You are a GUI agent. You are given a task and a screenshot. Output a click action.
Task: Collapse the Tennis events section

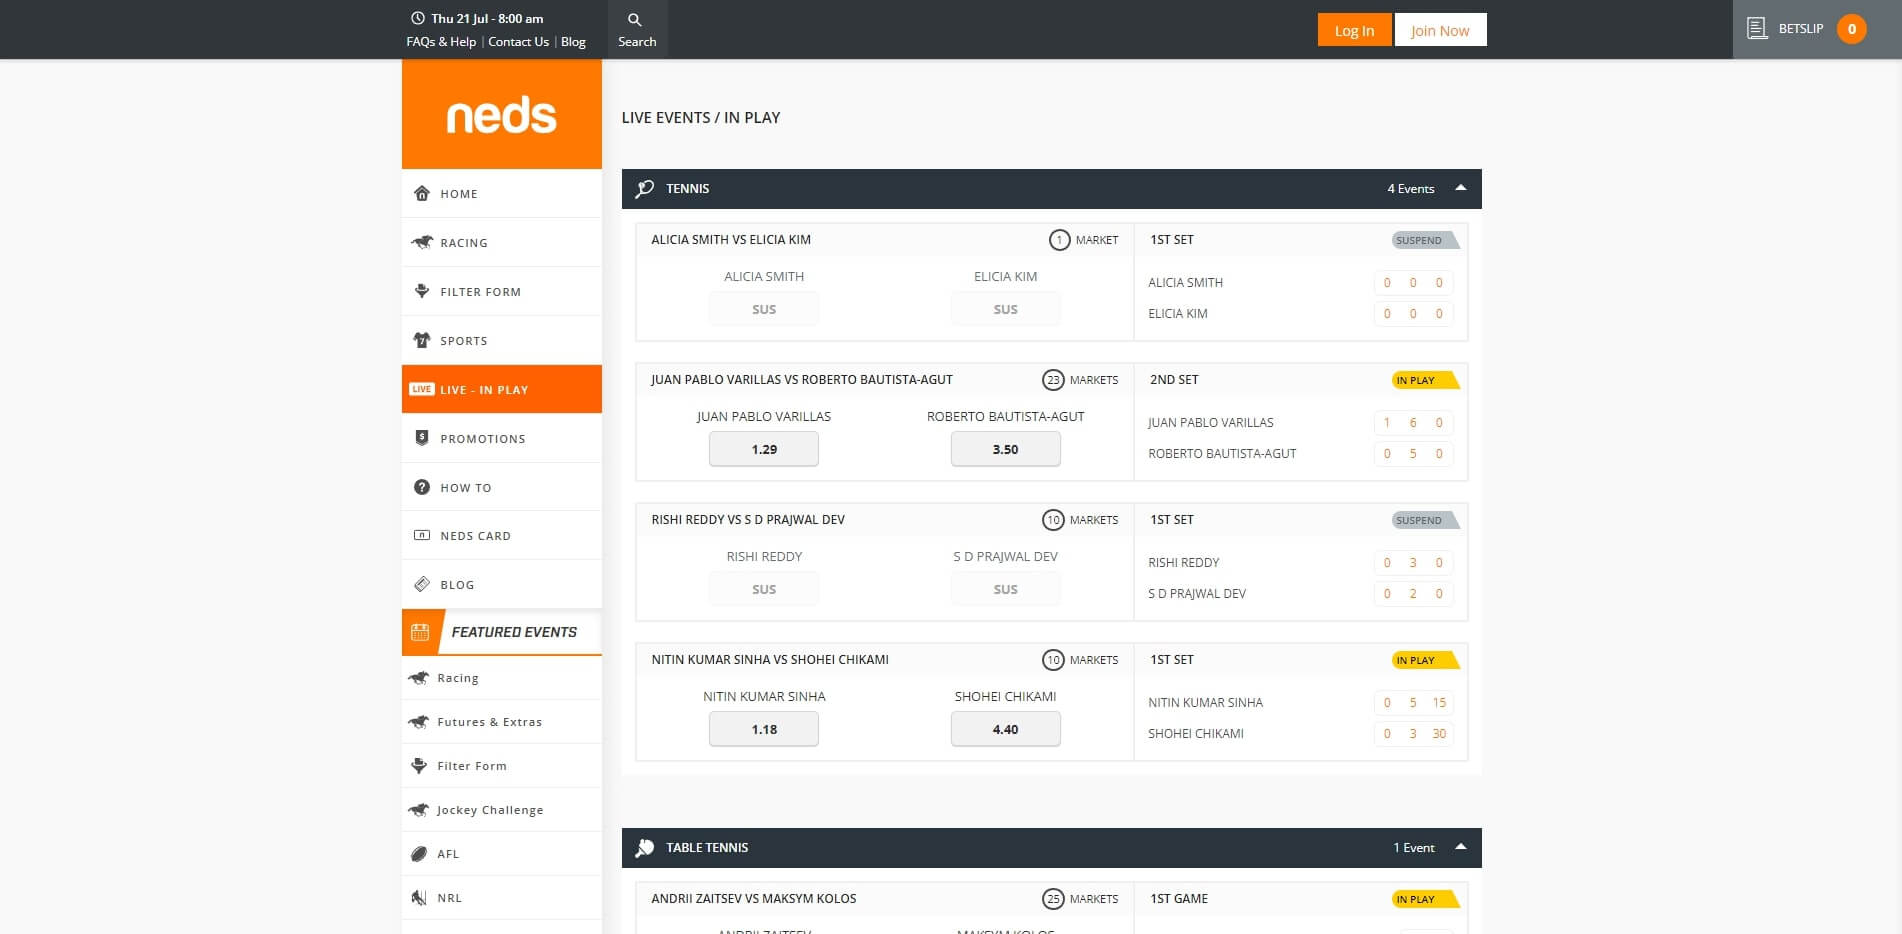1460,188
